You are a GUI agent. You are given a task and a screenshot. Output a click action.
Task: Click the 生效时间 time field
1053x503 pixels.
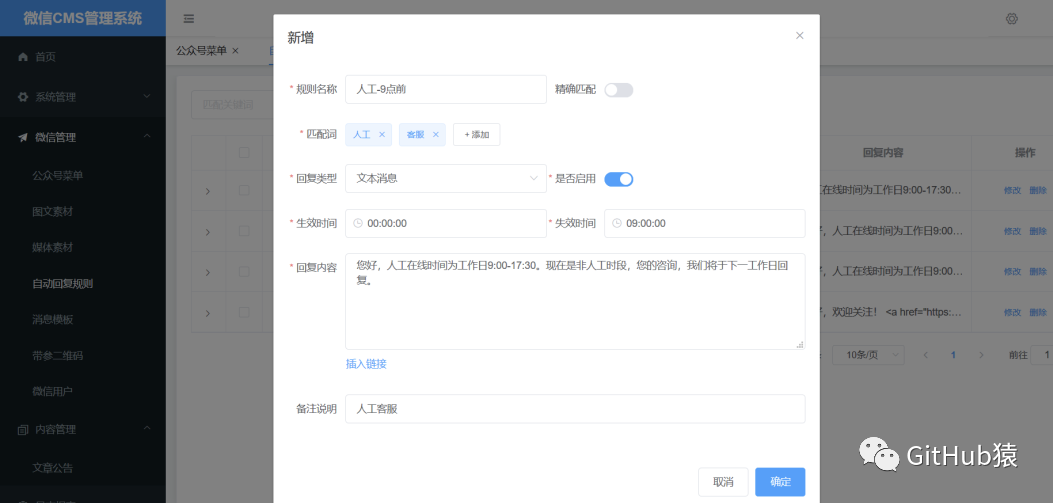(x=446, y=223)
